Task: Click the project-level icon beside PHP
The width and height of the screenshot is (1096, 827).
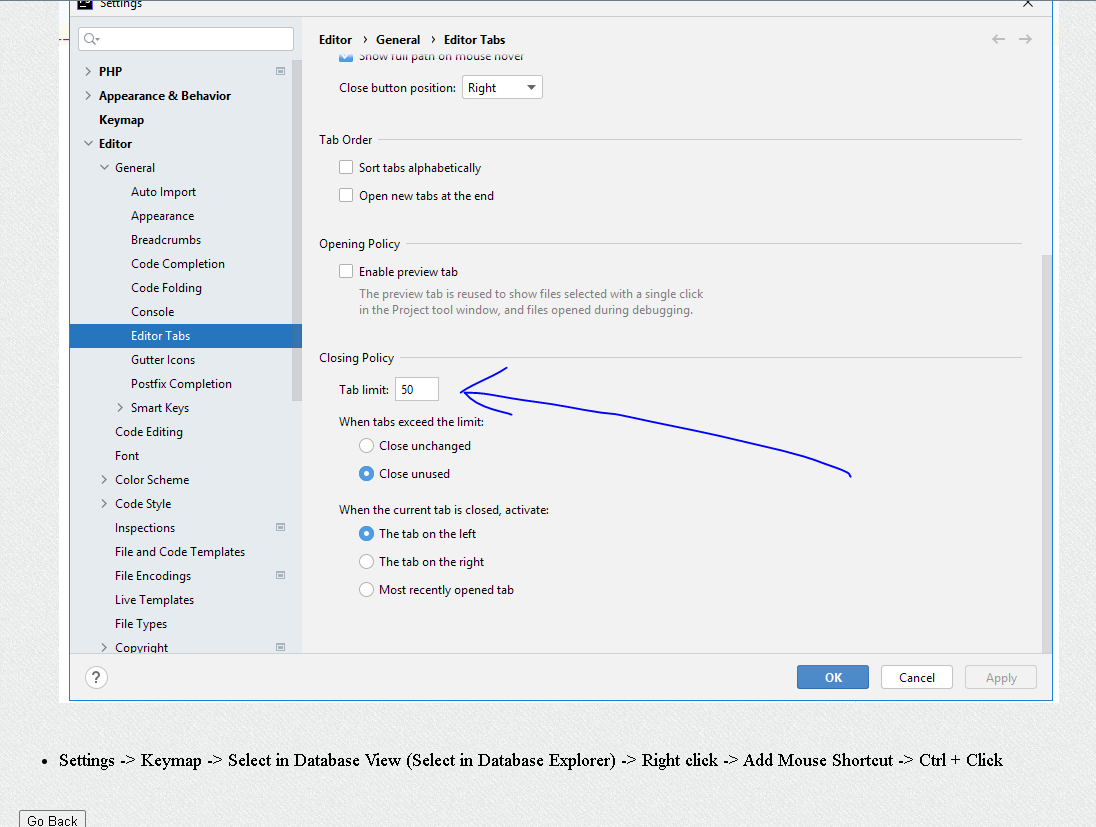Action: 280,71
